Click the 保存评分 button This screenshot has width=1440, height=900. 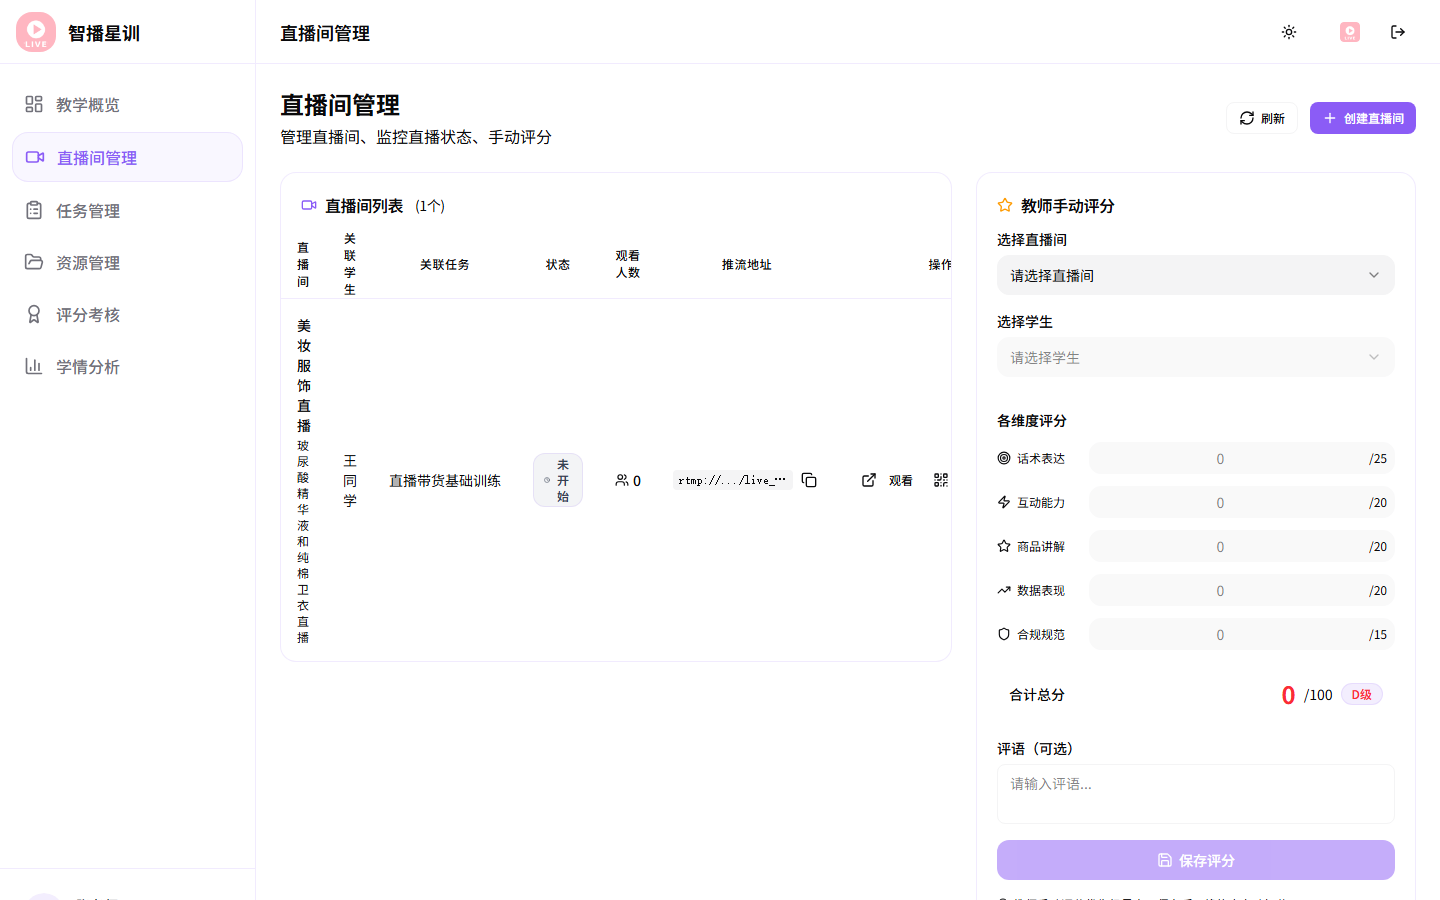[x=1195, y=860]
